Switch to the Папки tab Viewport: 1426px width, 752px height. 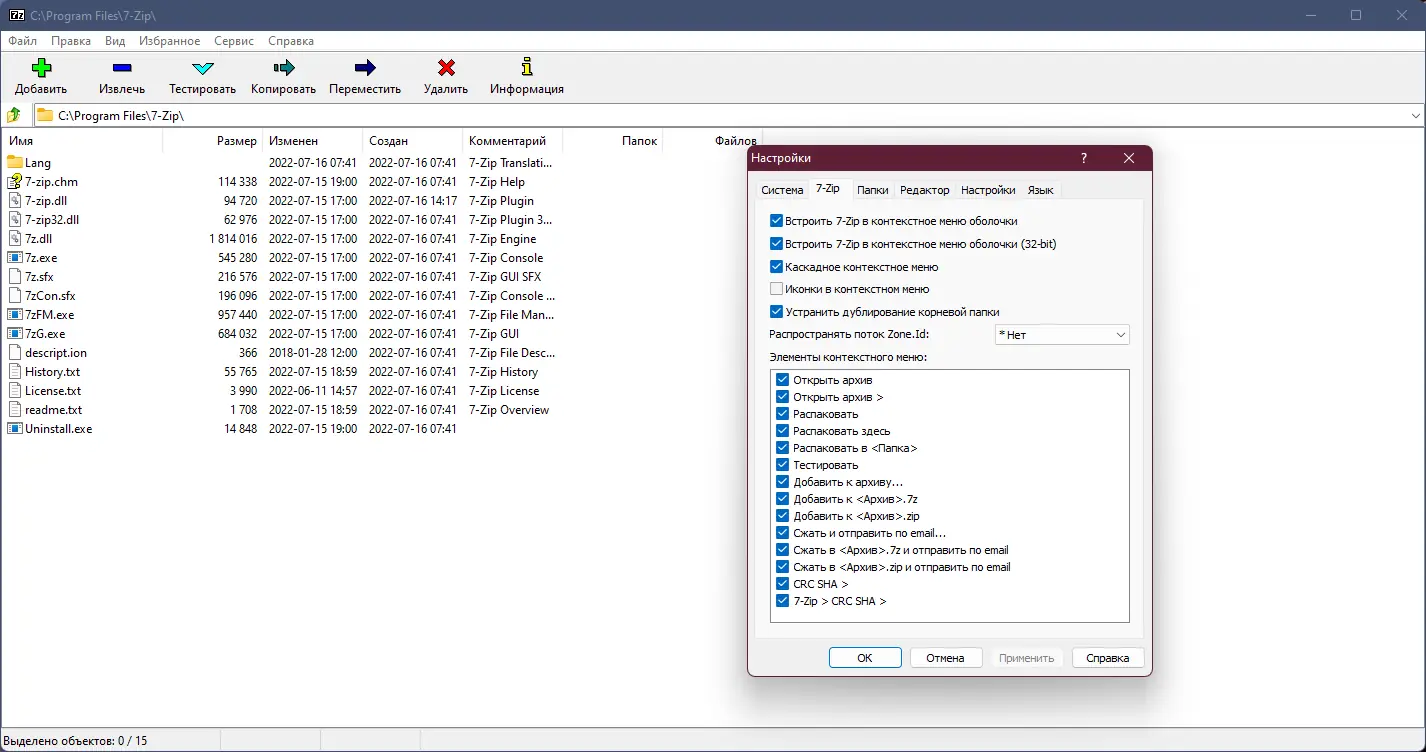click(872, 190)
